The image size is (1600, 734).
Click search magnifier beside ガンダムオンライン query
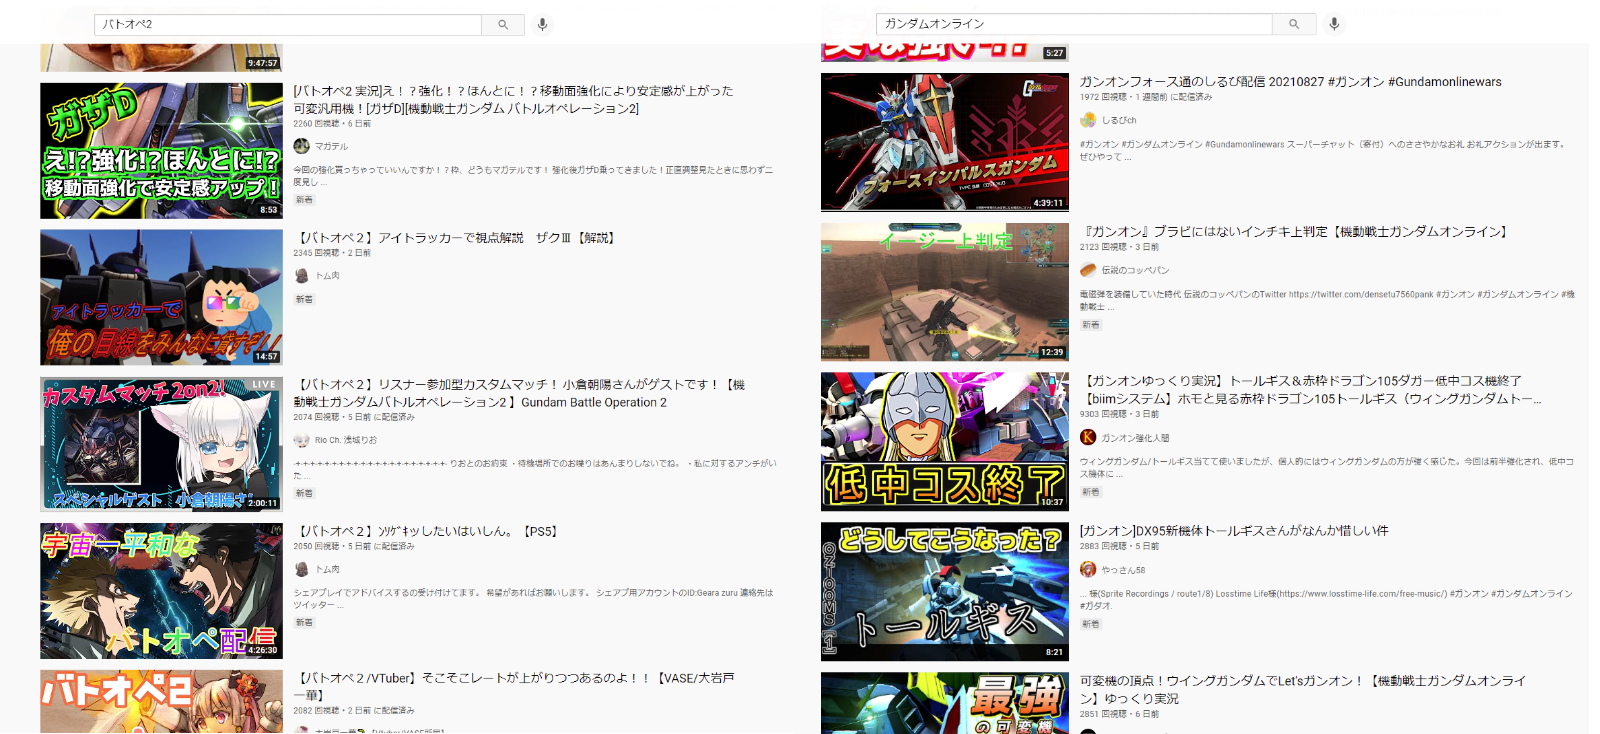click(1294, 24)
